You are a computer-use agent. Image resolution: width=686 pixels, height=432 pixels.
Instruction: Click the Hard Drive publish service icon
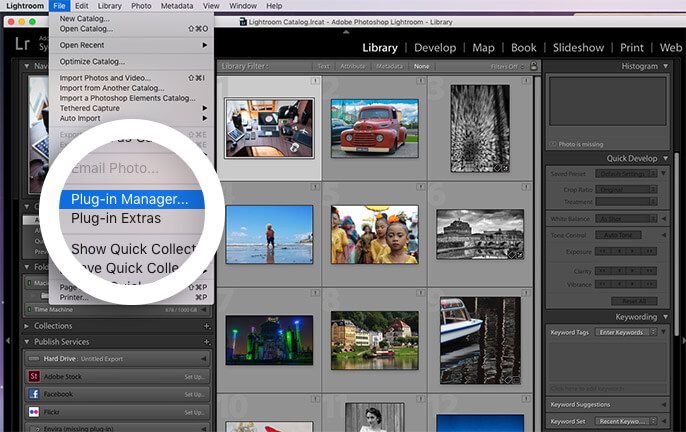tap(34, 358)
